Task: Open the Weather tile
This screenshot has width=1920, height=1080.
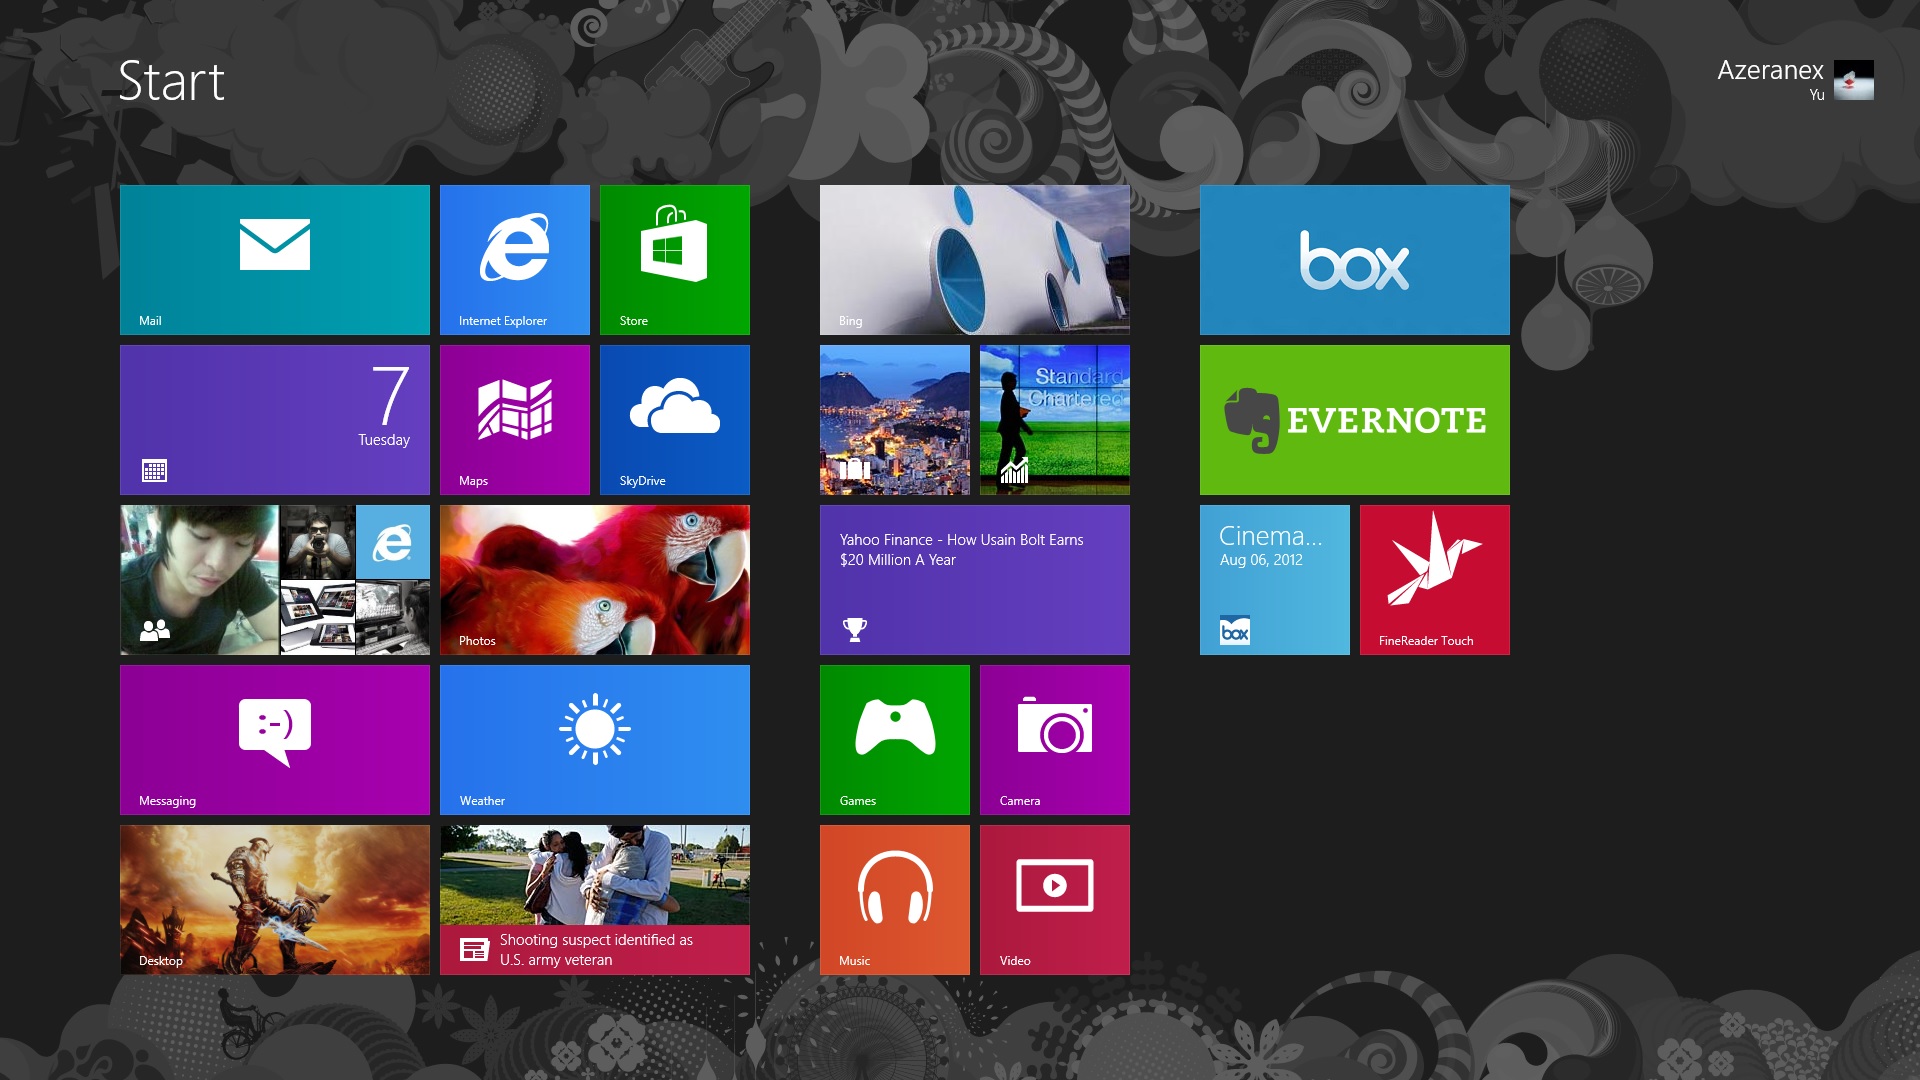Action: tap(594, 739)
